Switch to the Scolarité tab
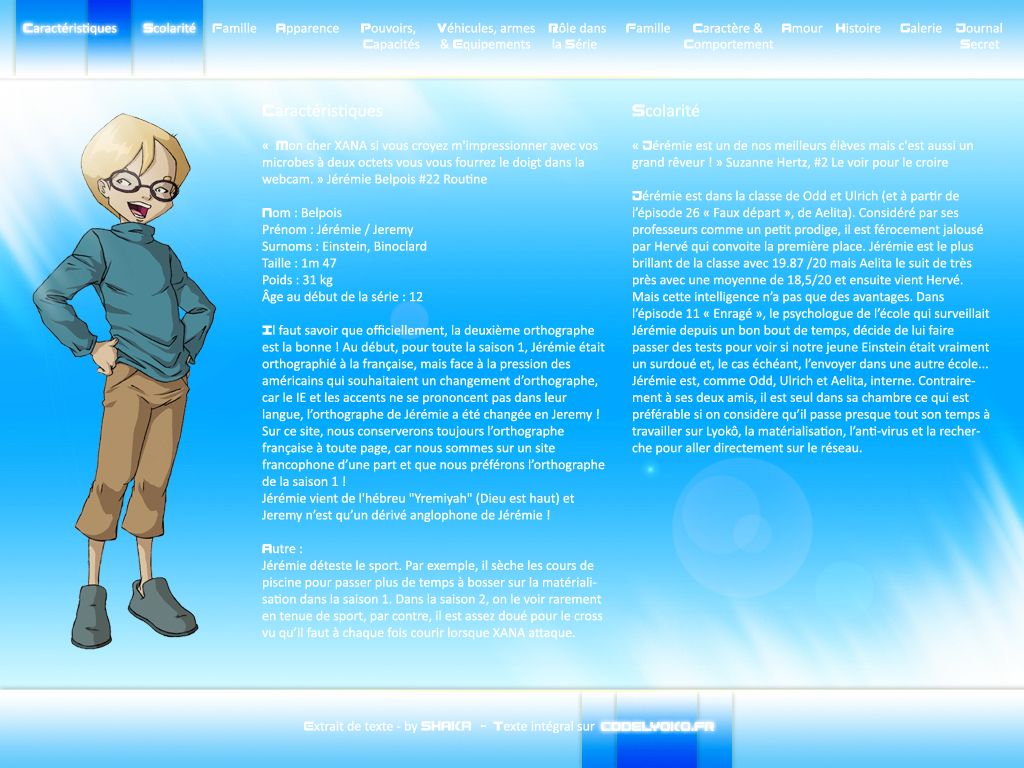The width and height of the screenshot is (1024, 768). (x=169, y=29)
